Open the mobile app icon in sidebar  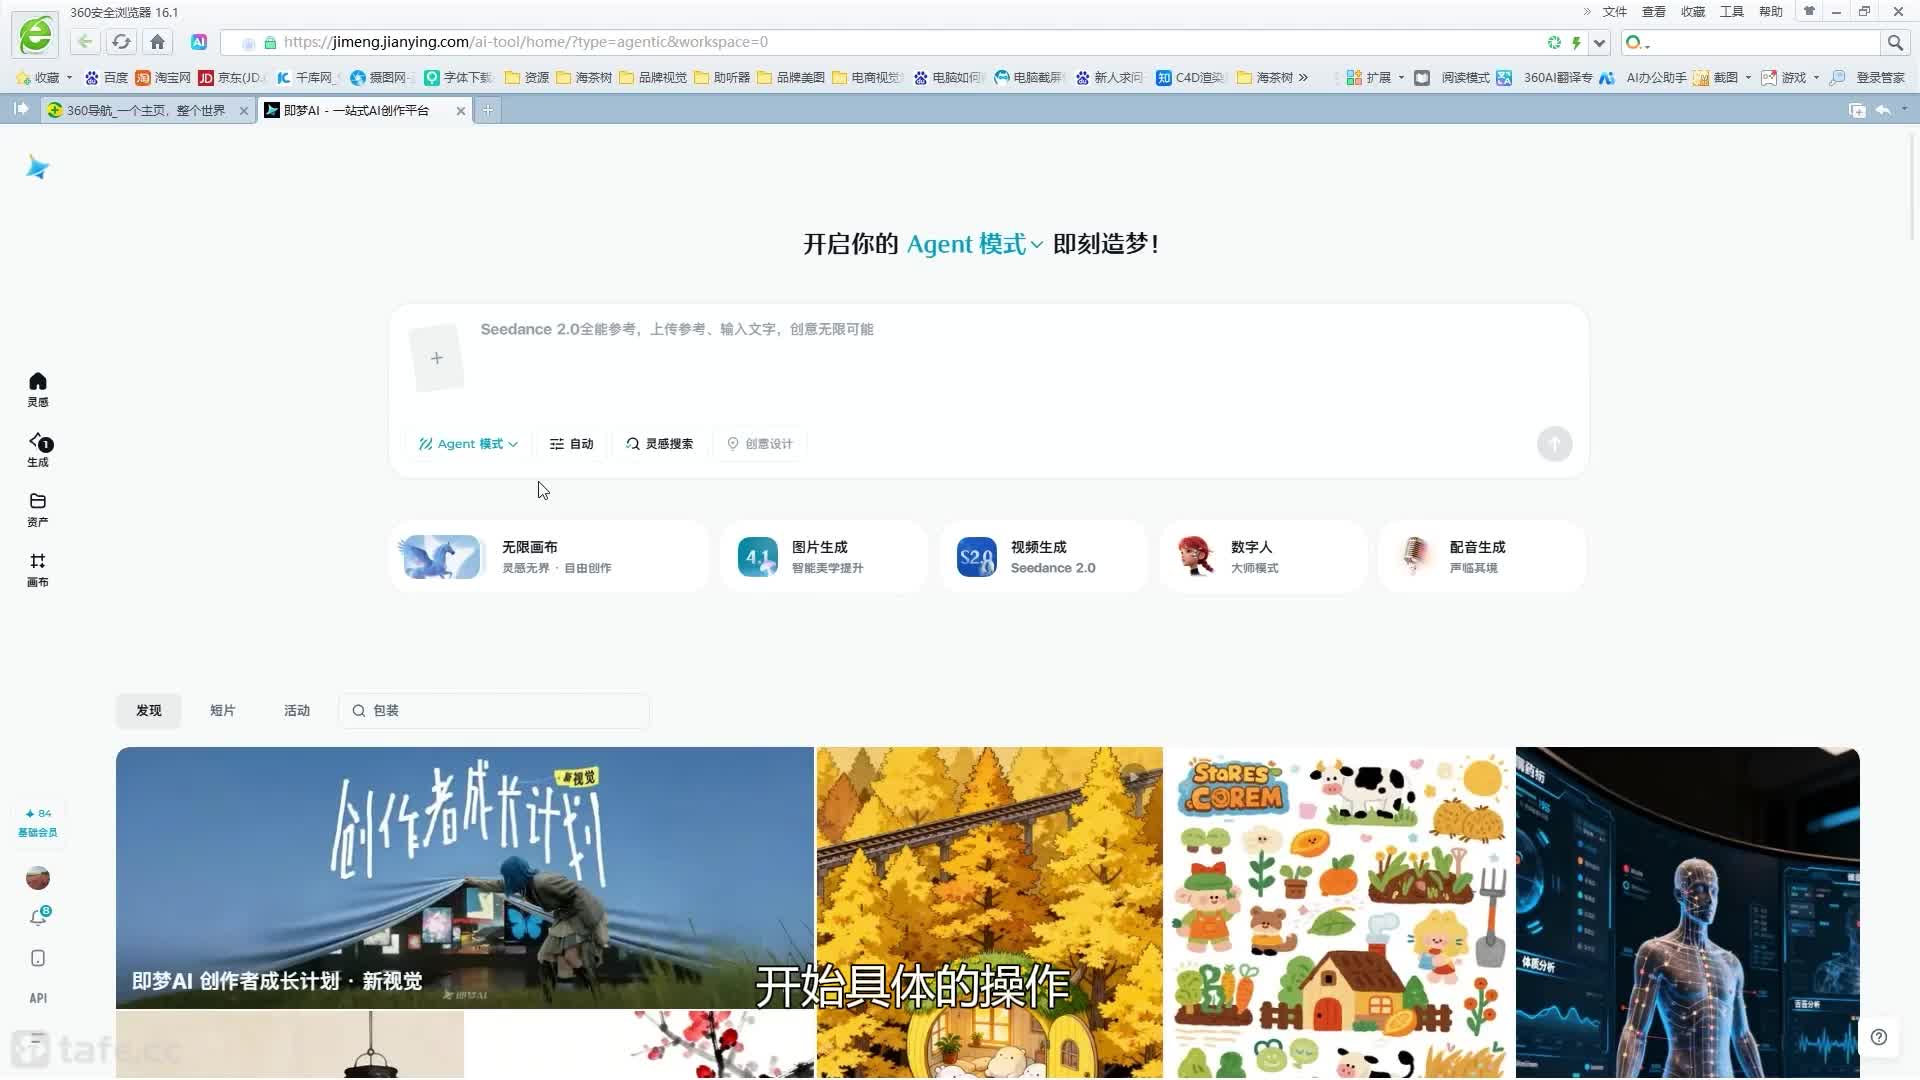(x=38, y=958)
